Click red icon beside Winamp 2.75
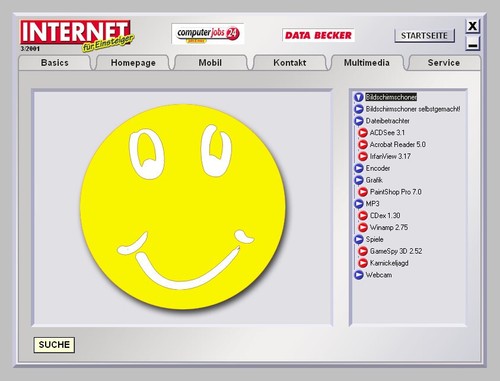 pos(363,228)
